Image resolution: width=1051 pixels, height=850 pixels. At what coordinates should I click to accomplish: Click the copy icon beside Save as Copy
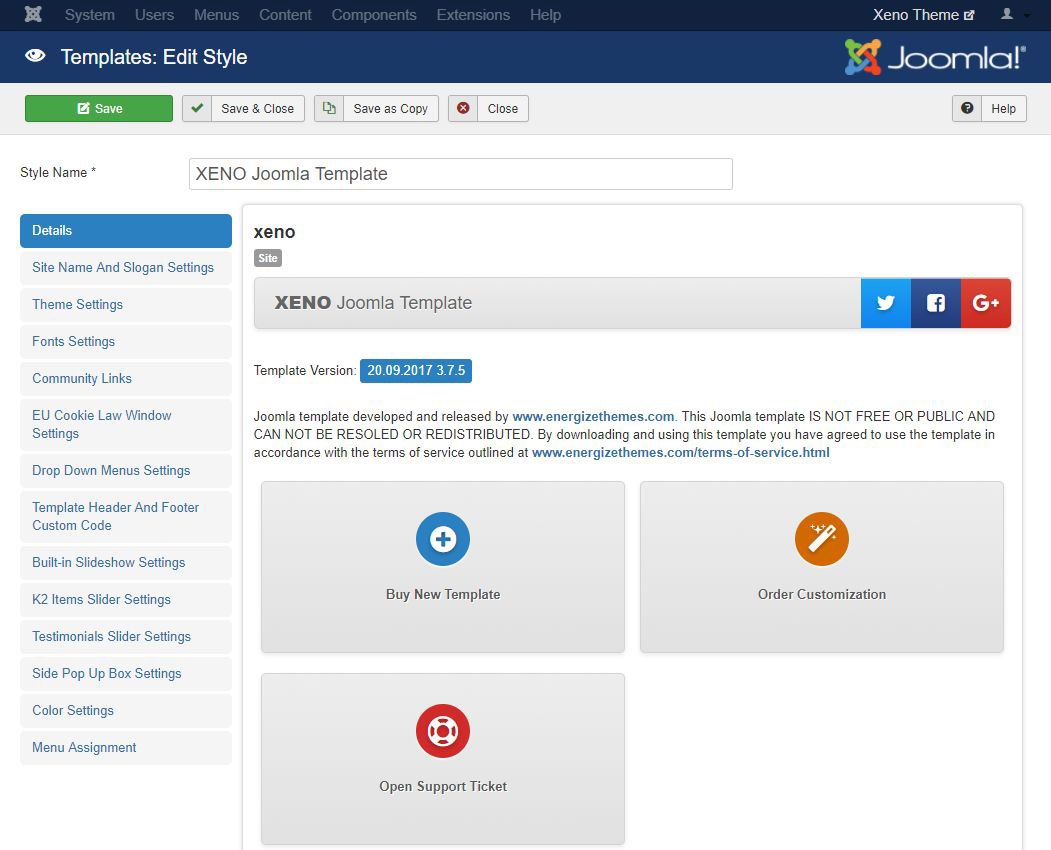(x=329, y=109)
